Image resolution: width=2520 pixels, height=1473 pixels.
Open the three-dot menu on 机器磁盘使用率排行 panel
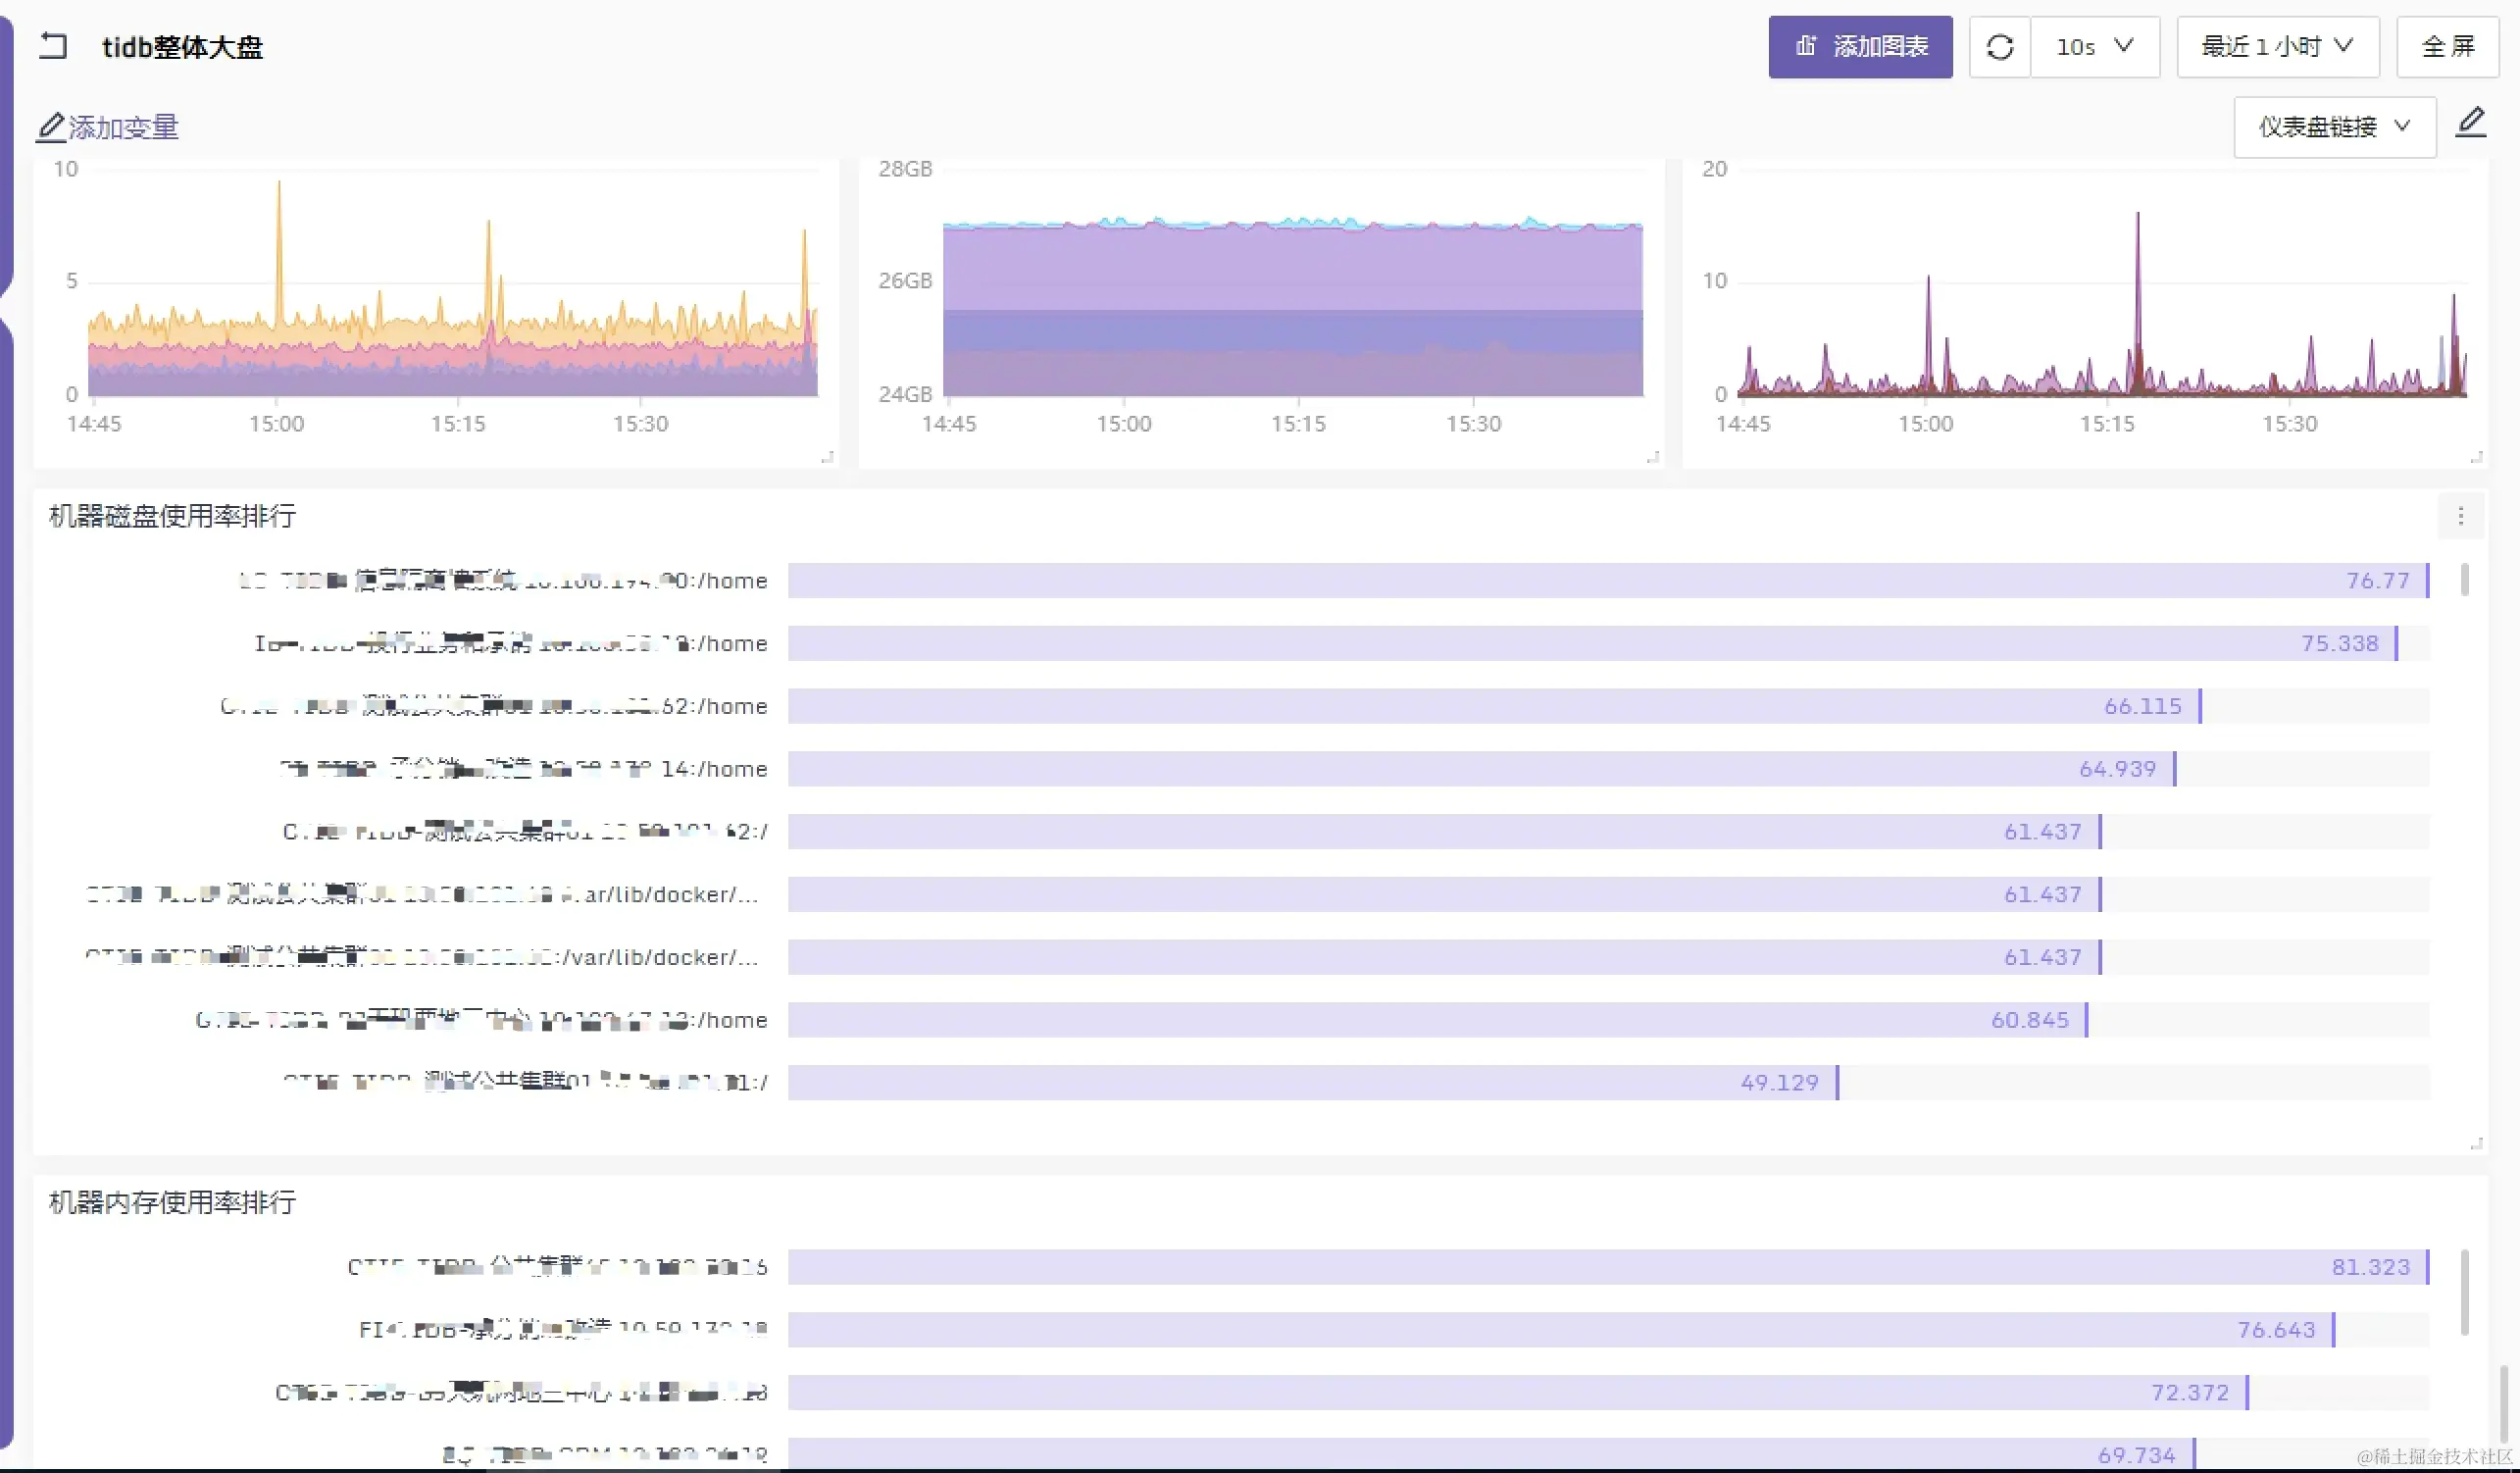2461,516
